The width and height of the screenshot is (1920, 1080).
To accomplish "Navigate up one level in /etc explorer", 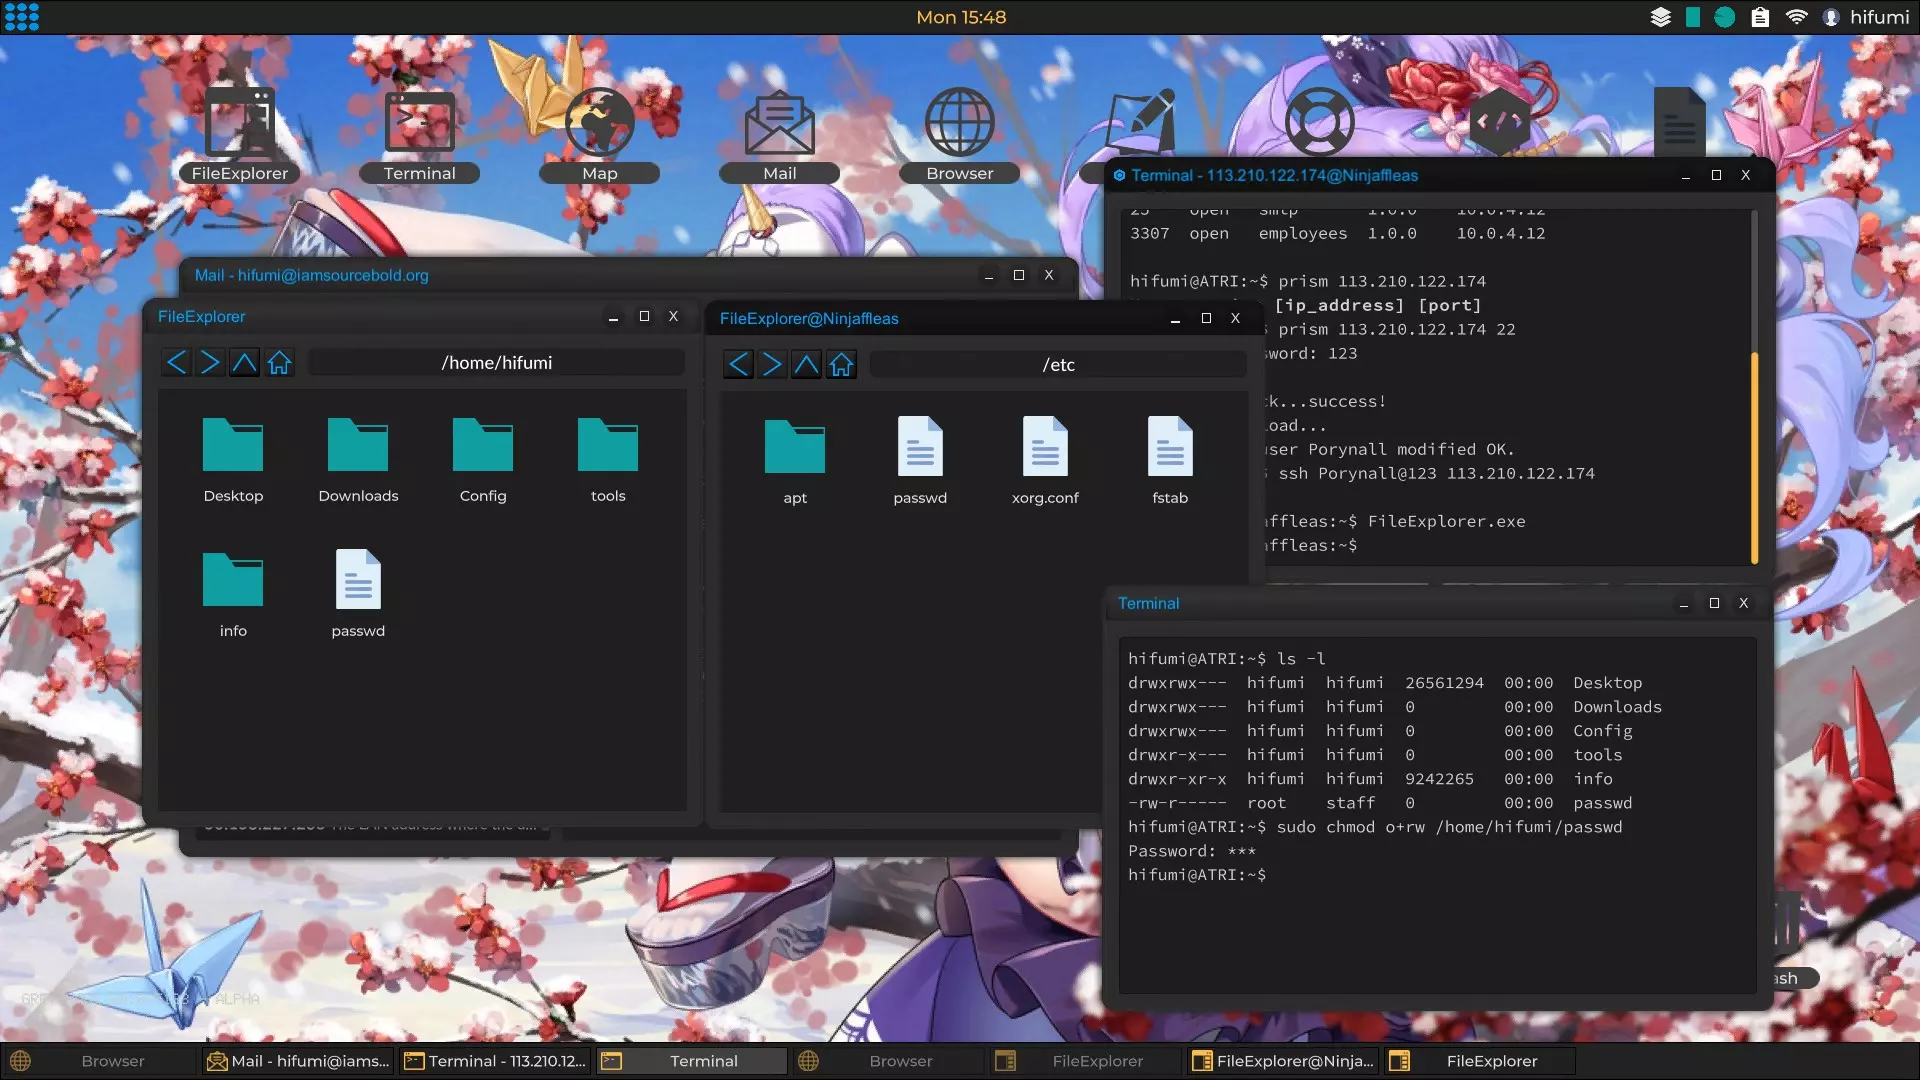I will (x=806, y=365).
